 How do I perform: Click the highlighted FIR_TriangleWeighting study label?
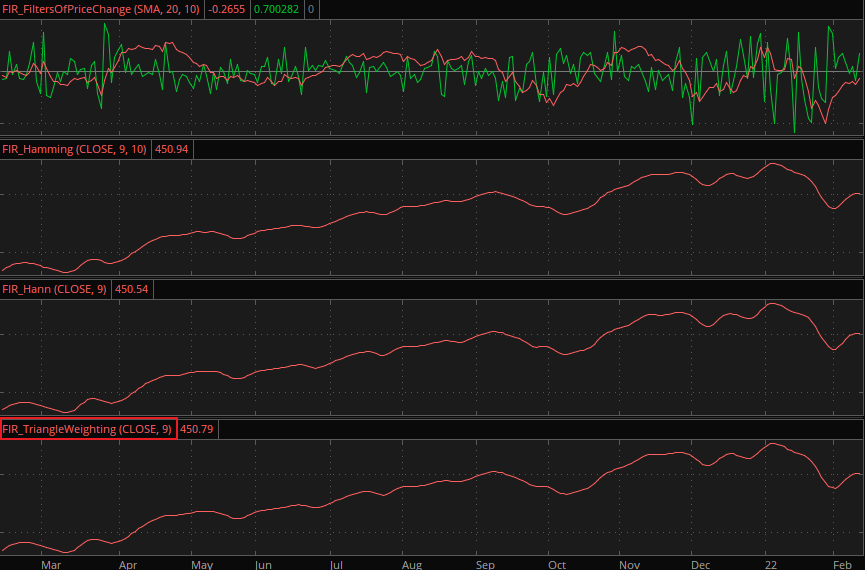[x=88, y=429]
